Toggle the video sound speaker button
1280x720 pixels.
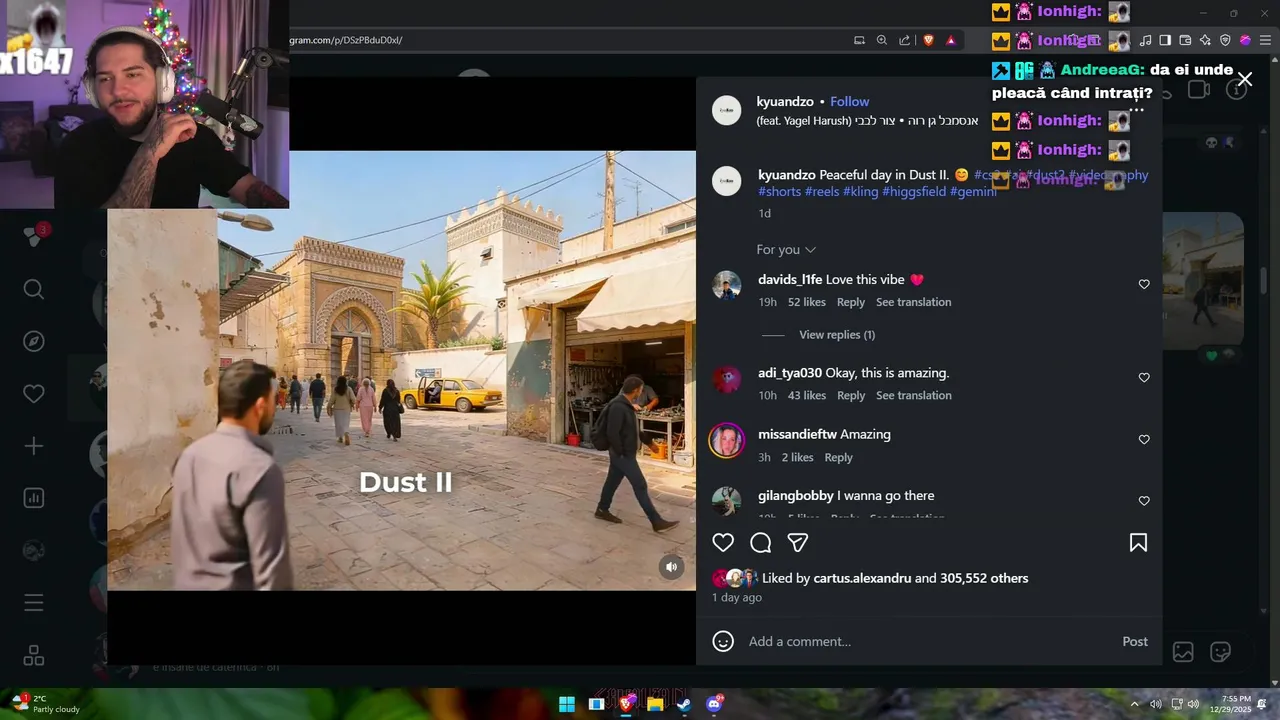coord(672,567)
